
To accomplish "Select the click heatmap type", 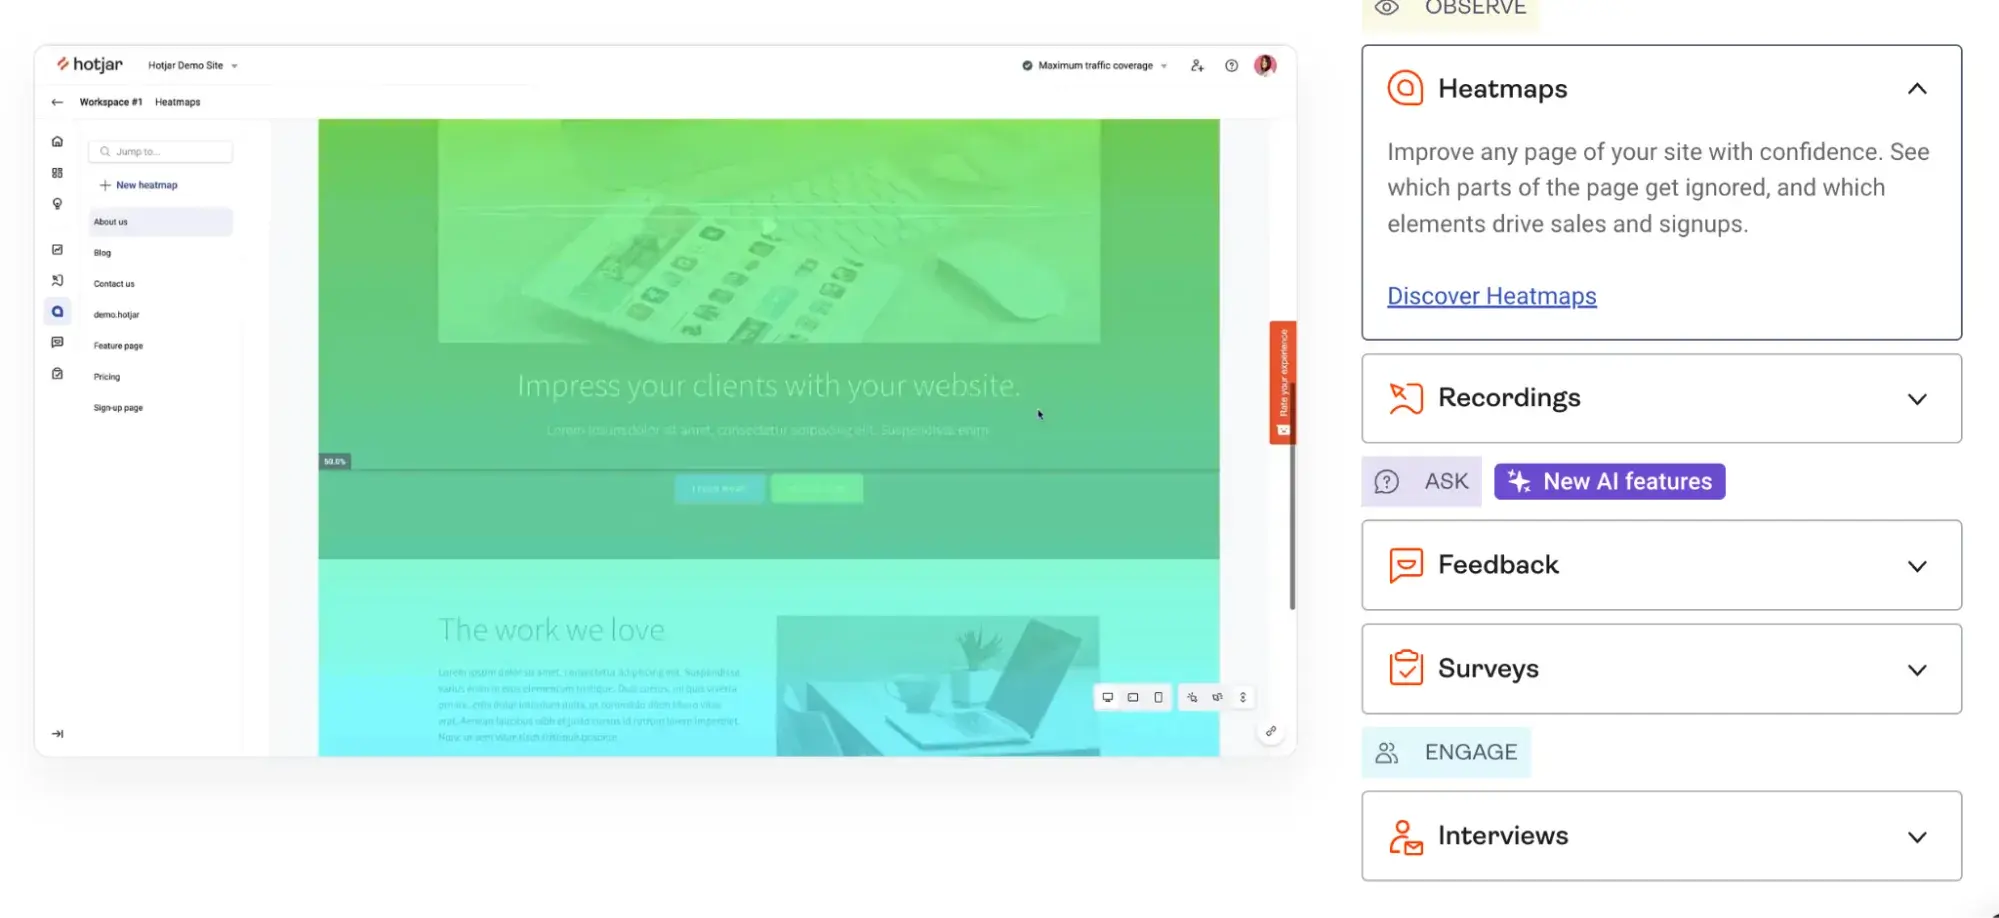I will coord(1192,698).
